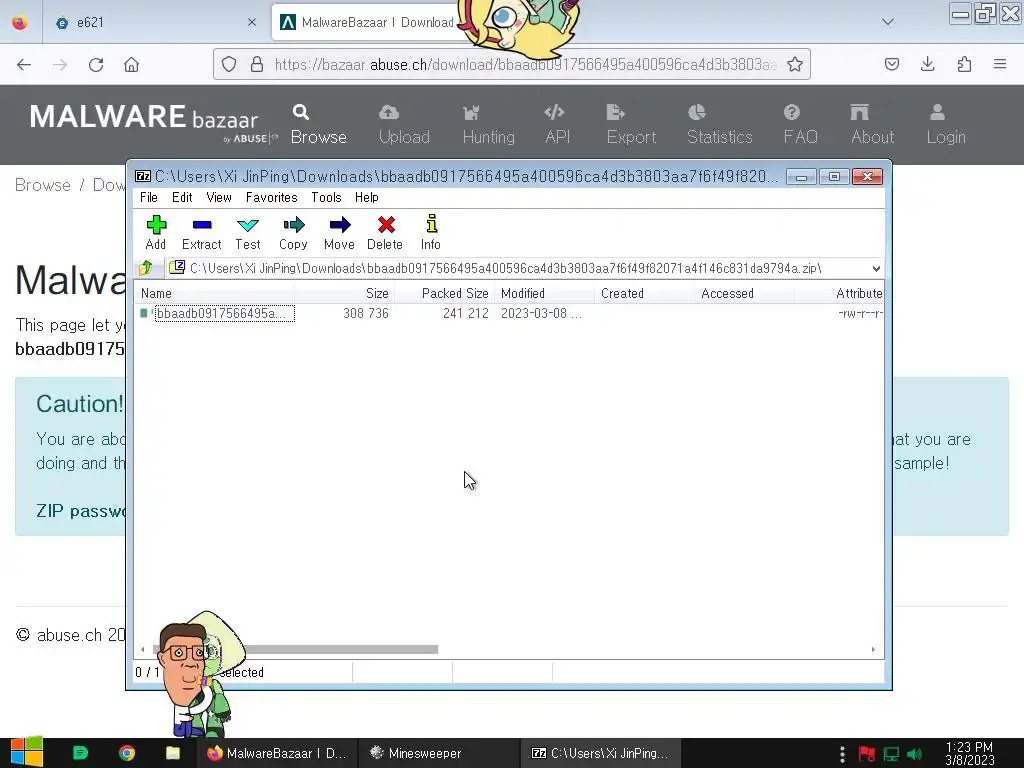
Task: Close the e621 browser tab
Action: [252, 22]
